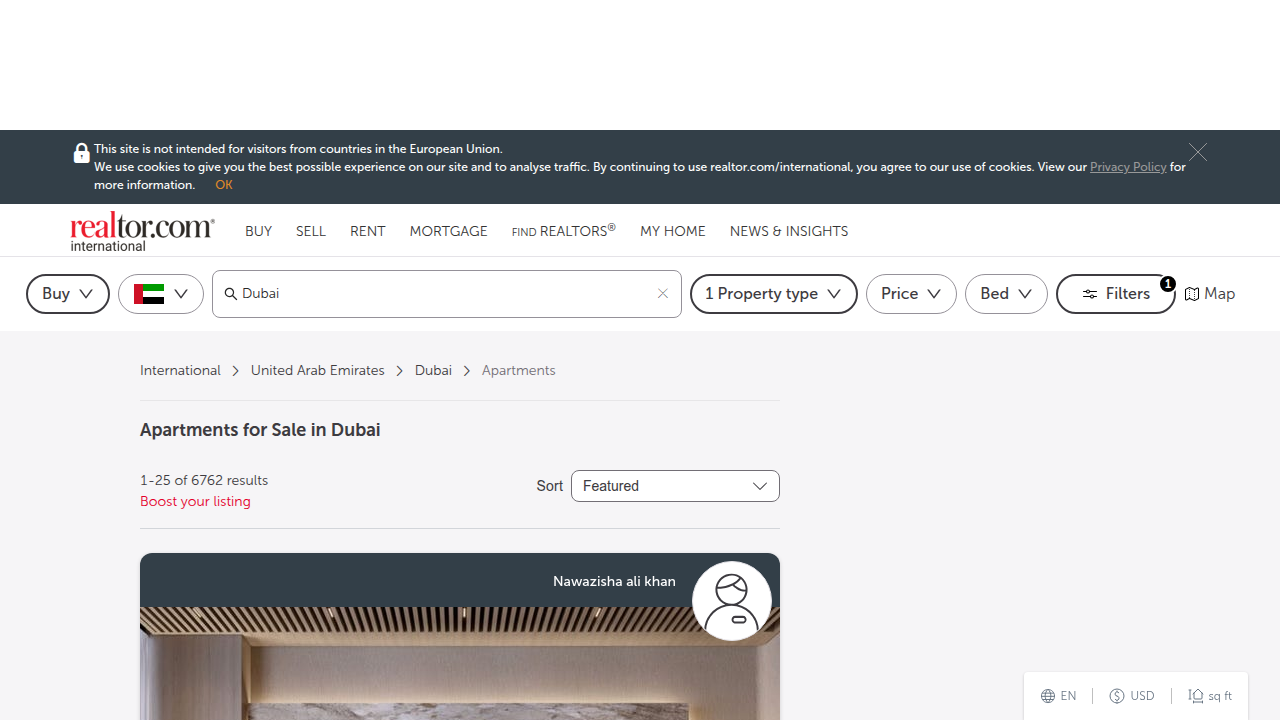Open the featured listing photo
Screen dimensions: 1280x720
point(460,663)
